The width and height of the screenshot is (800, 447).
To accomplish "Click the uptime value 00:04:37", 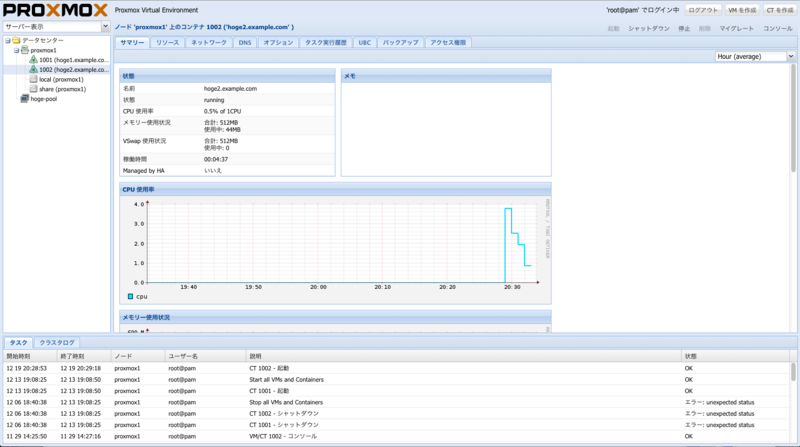I will 216,159.
